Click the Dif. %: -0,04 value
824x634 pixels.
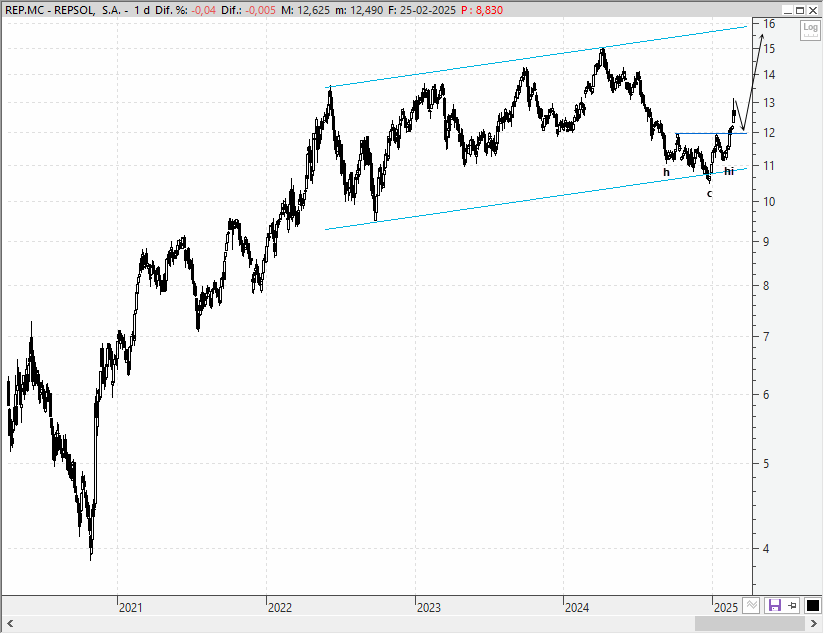click(x=186, y=11)
